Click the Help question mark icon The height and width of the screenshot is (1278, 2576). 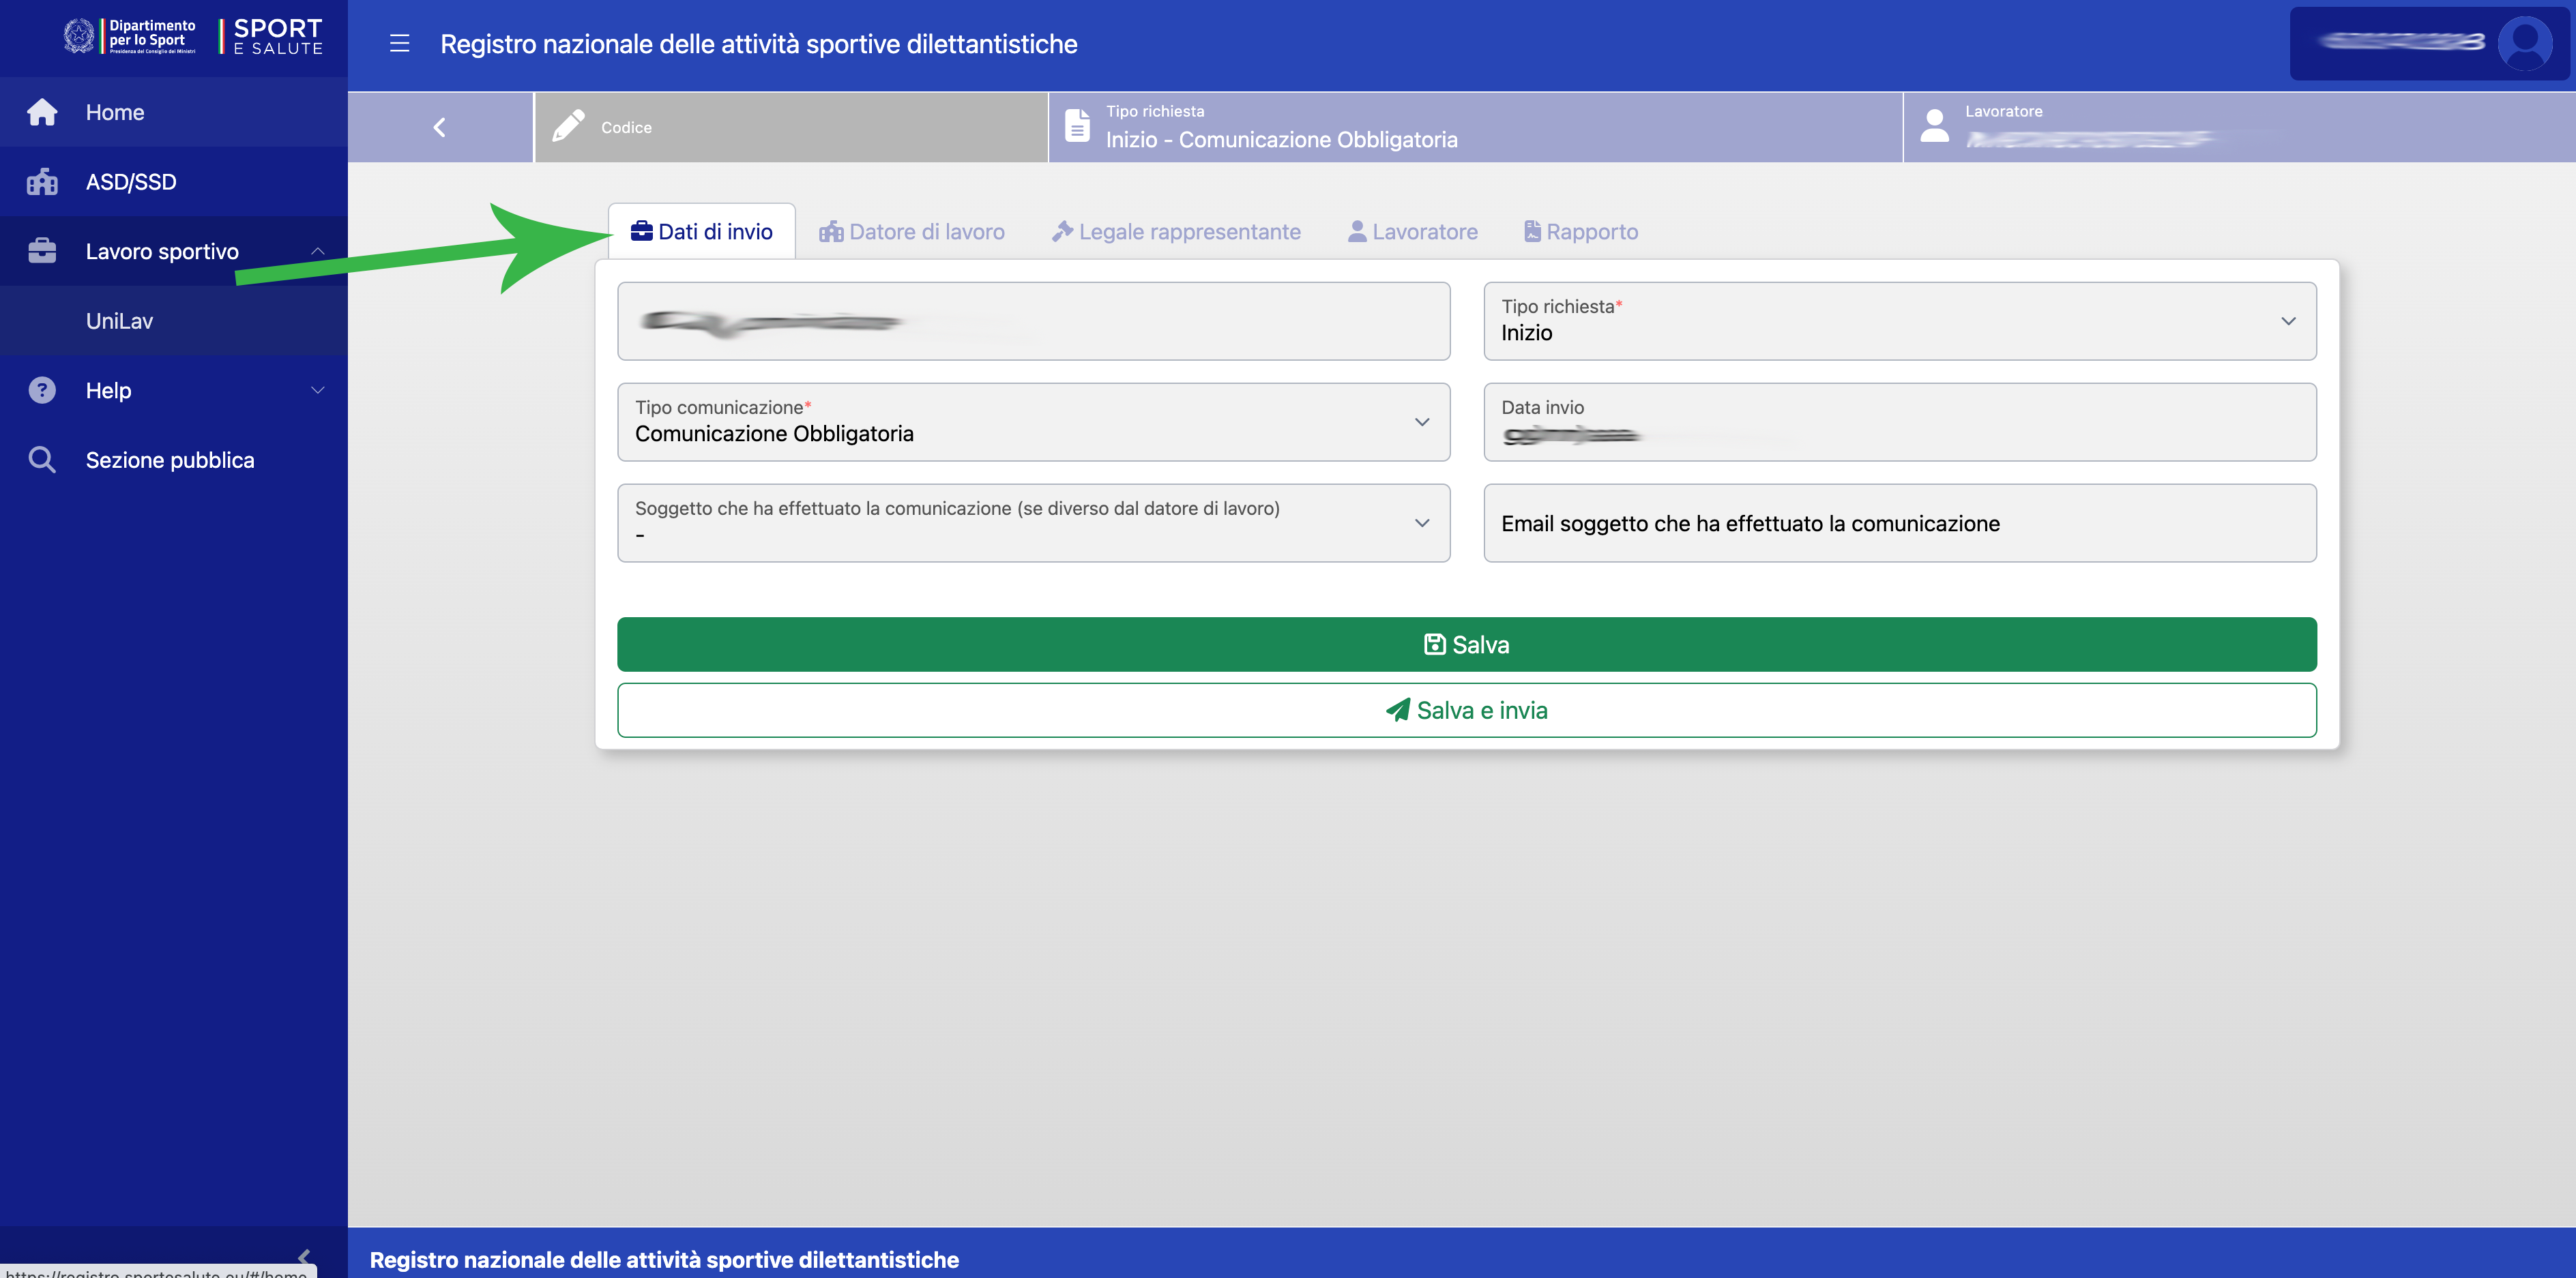pyautogui.click(x=42, y=390)
